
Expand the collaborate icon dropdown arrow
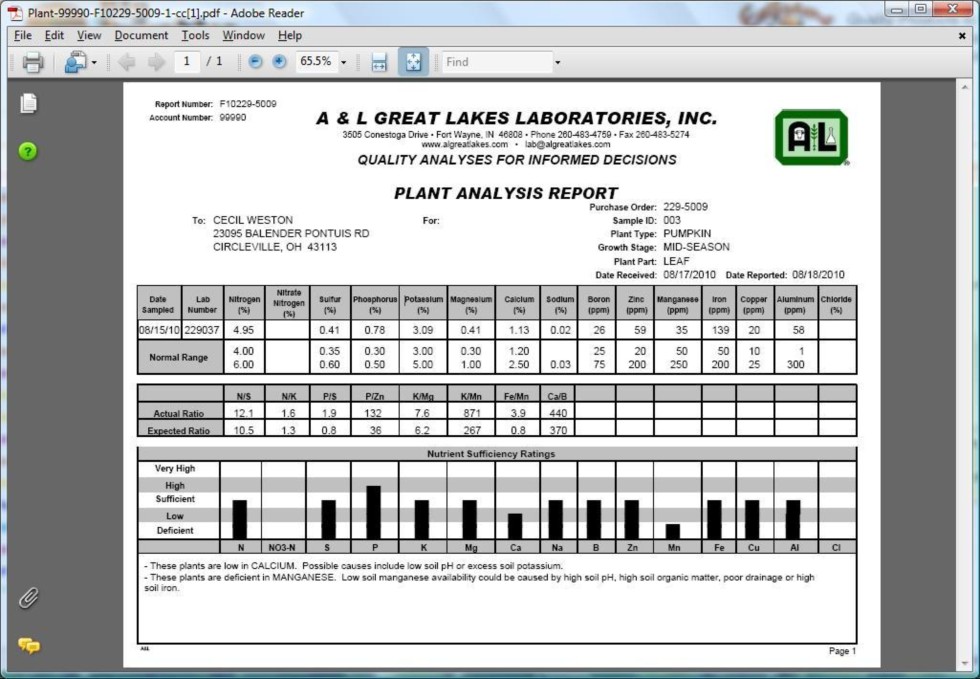click(94, 63)
